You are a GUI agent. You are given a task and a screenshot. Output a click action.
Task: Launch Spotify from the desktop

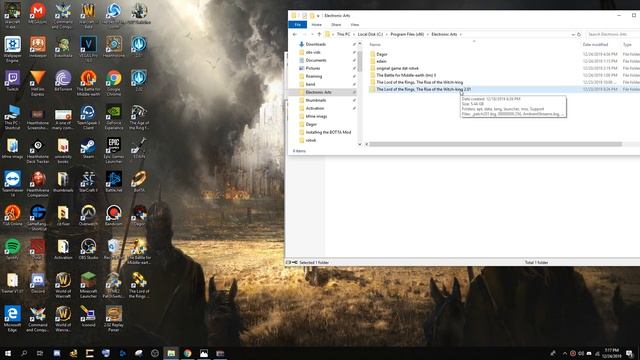12,249
